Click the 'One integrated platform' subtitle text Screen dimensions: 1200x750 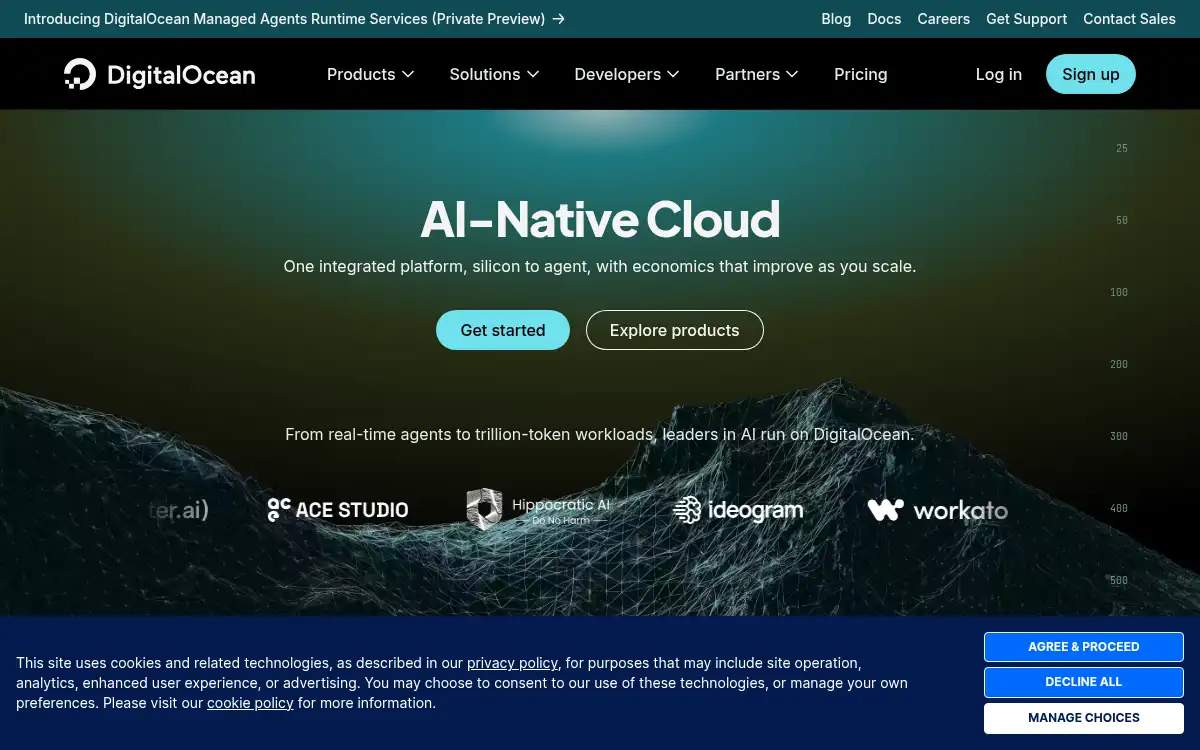(x=600, y=267)
